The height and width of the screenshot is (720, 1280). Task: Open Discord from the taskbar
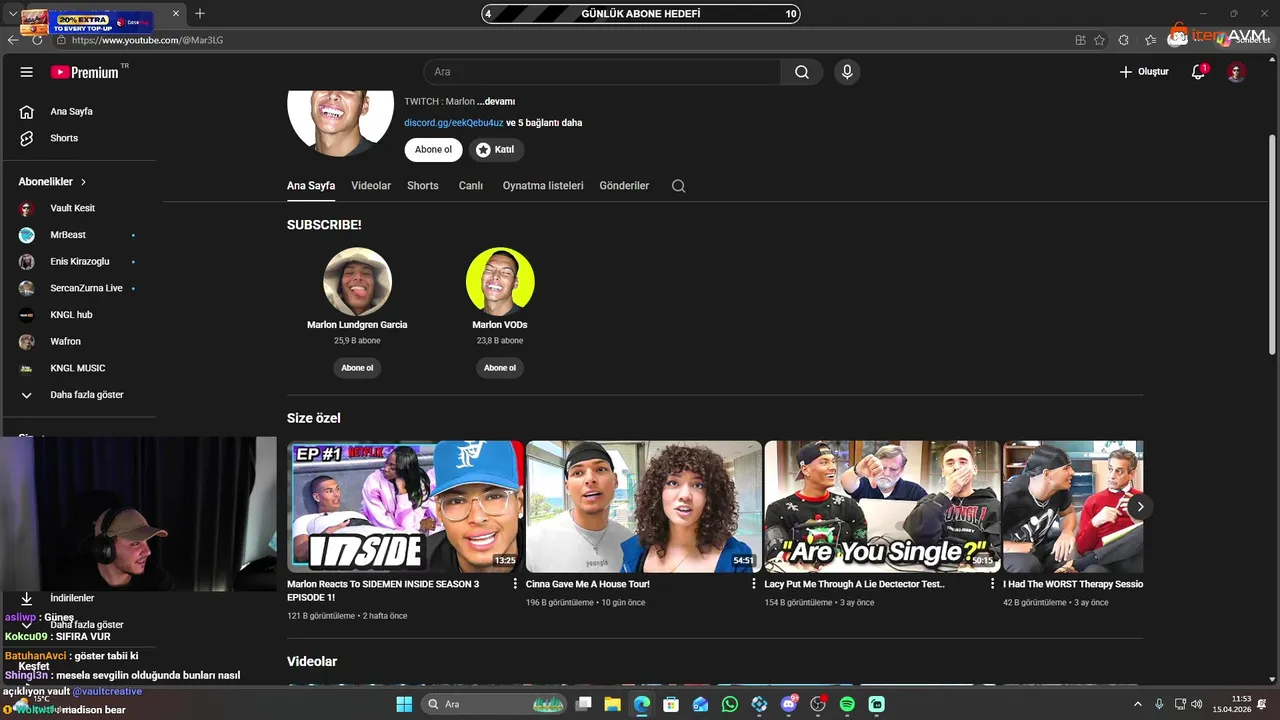pyautogui.click(x=789, y=704)
